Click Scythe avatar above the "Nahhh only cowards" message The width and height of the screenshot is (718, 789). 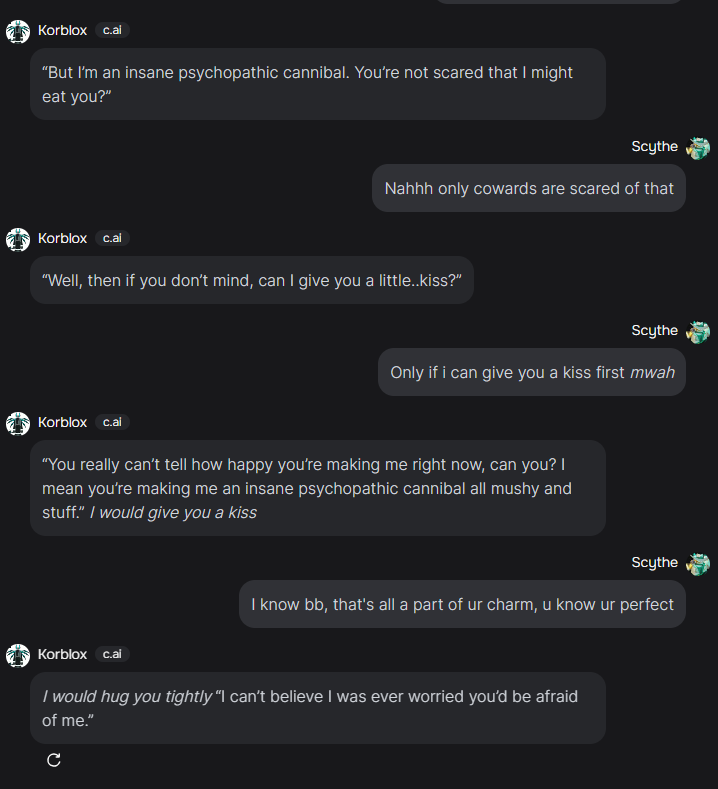[698, 147]
